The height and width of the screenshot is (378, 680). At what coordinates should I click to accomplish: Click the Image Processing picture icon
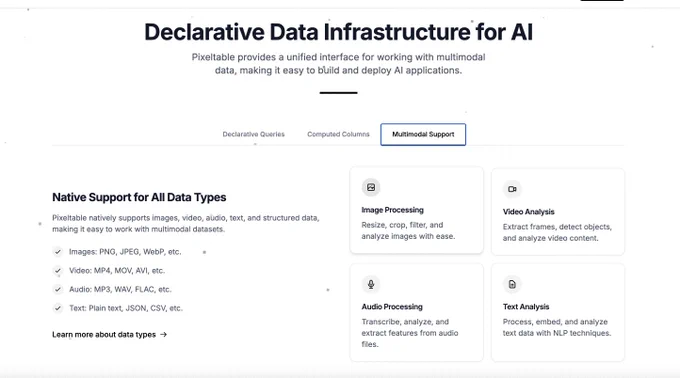[371, 187]
